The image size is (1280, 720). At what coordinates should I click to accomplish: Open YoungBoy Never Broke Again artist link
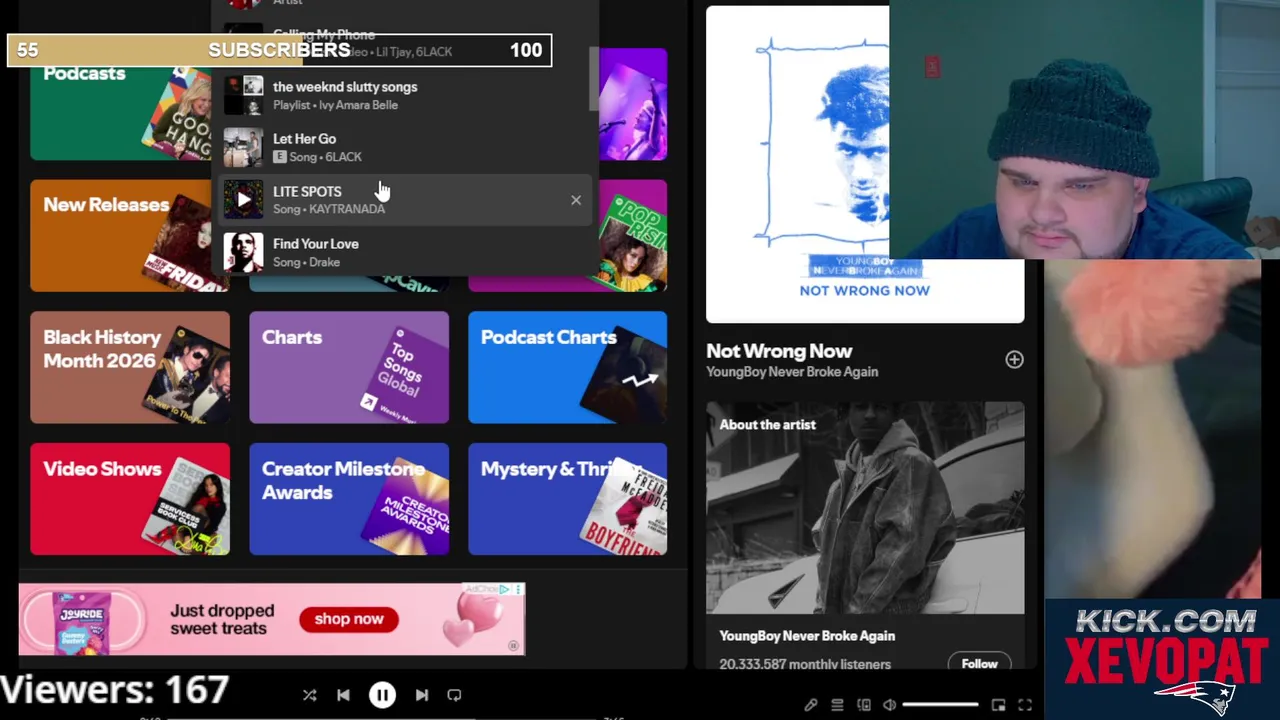pos(792,372)
